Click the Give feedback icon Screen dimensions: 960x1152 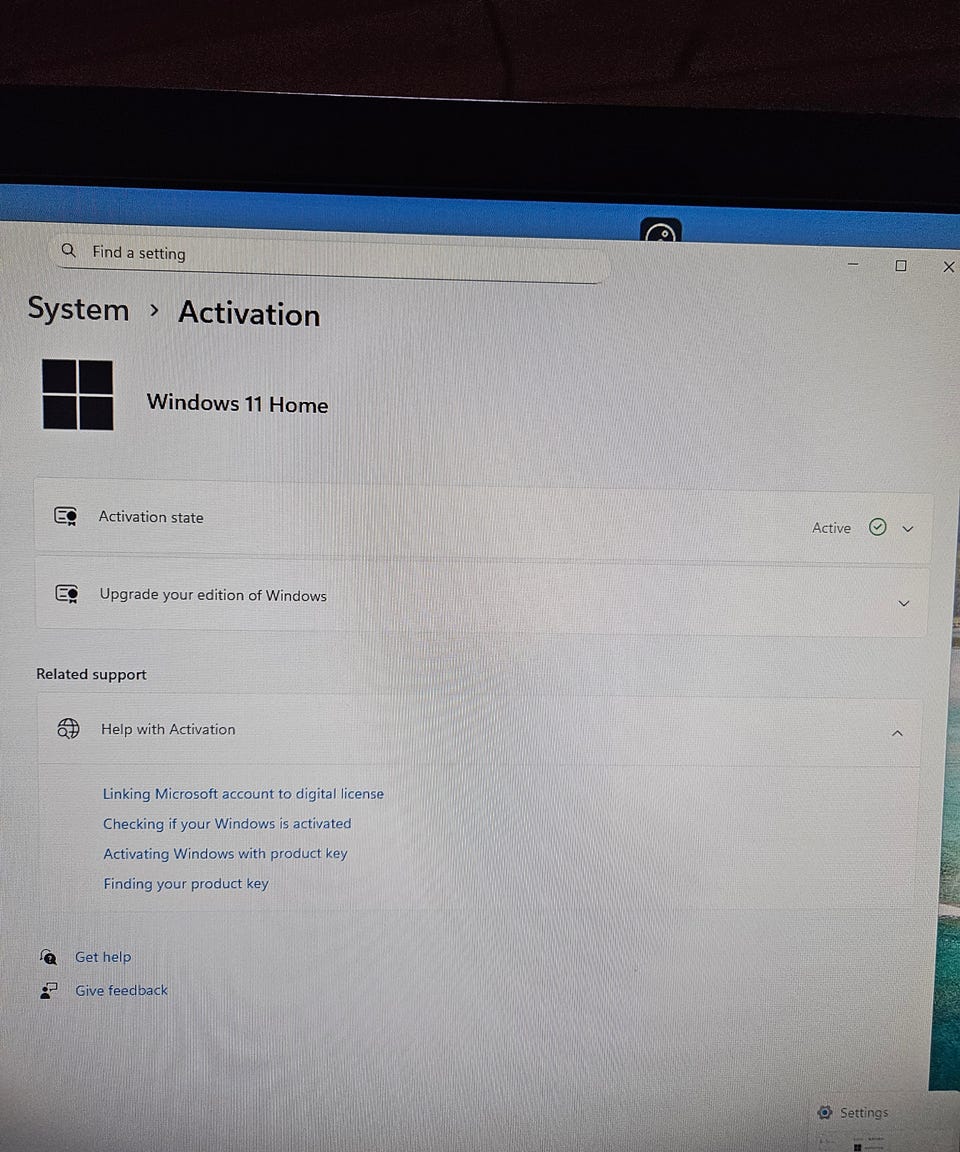click(x=48, y=991)
